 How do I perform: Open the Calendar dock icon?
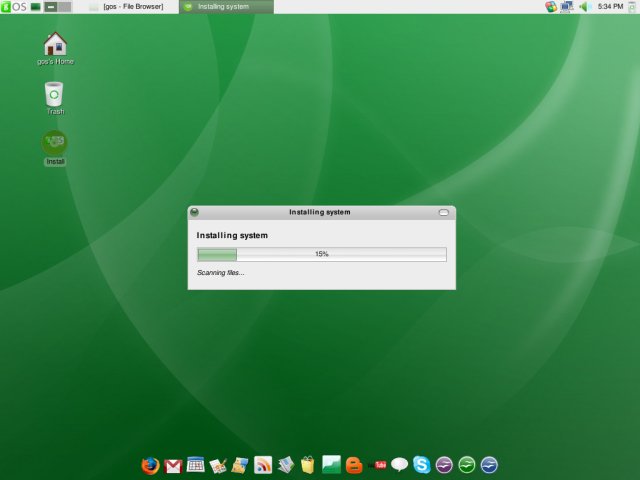point(196,464)
